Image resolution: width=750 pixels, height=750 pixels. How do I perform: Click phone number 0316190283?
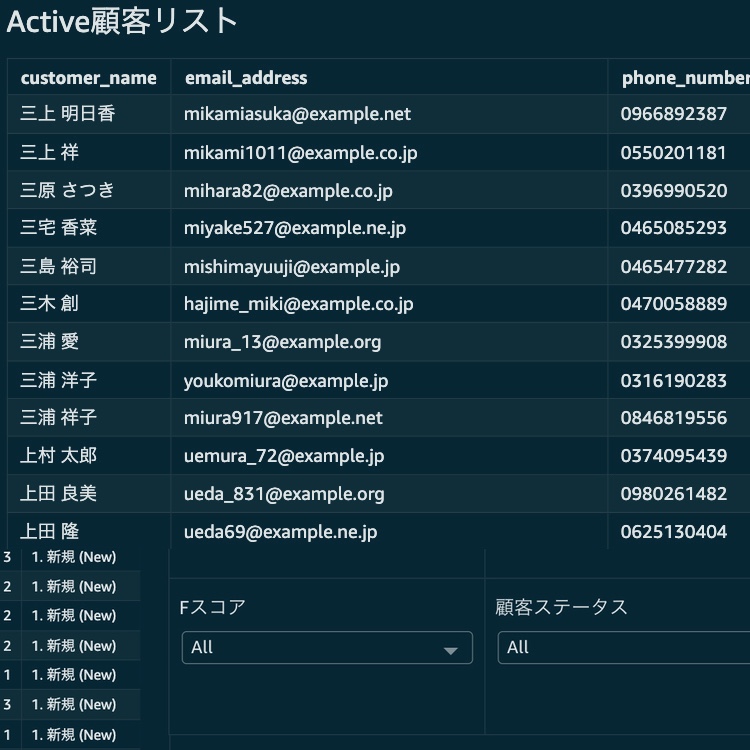pos(673,380)
